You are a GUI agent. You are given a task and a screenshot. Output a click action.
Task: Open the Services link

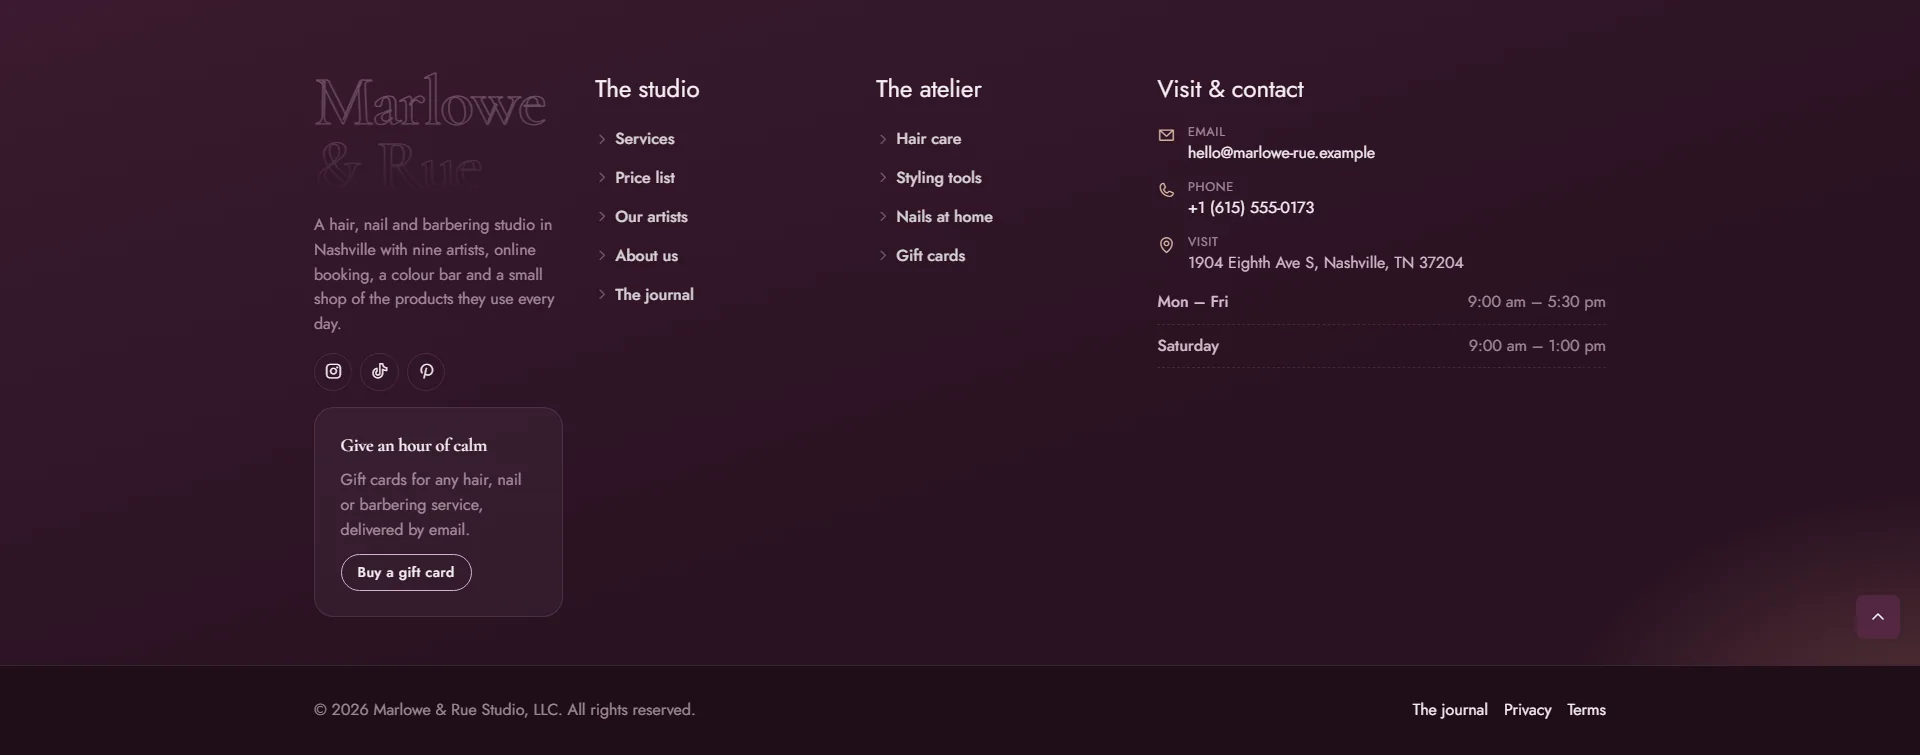[645, 139]
